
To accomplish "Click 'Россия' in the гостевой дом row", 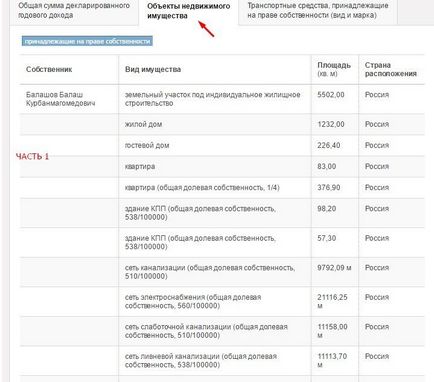I will pyautogui.click(x=377, y=145).
